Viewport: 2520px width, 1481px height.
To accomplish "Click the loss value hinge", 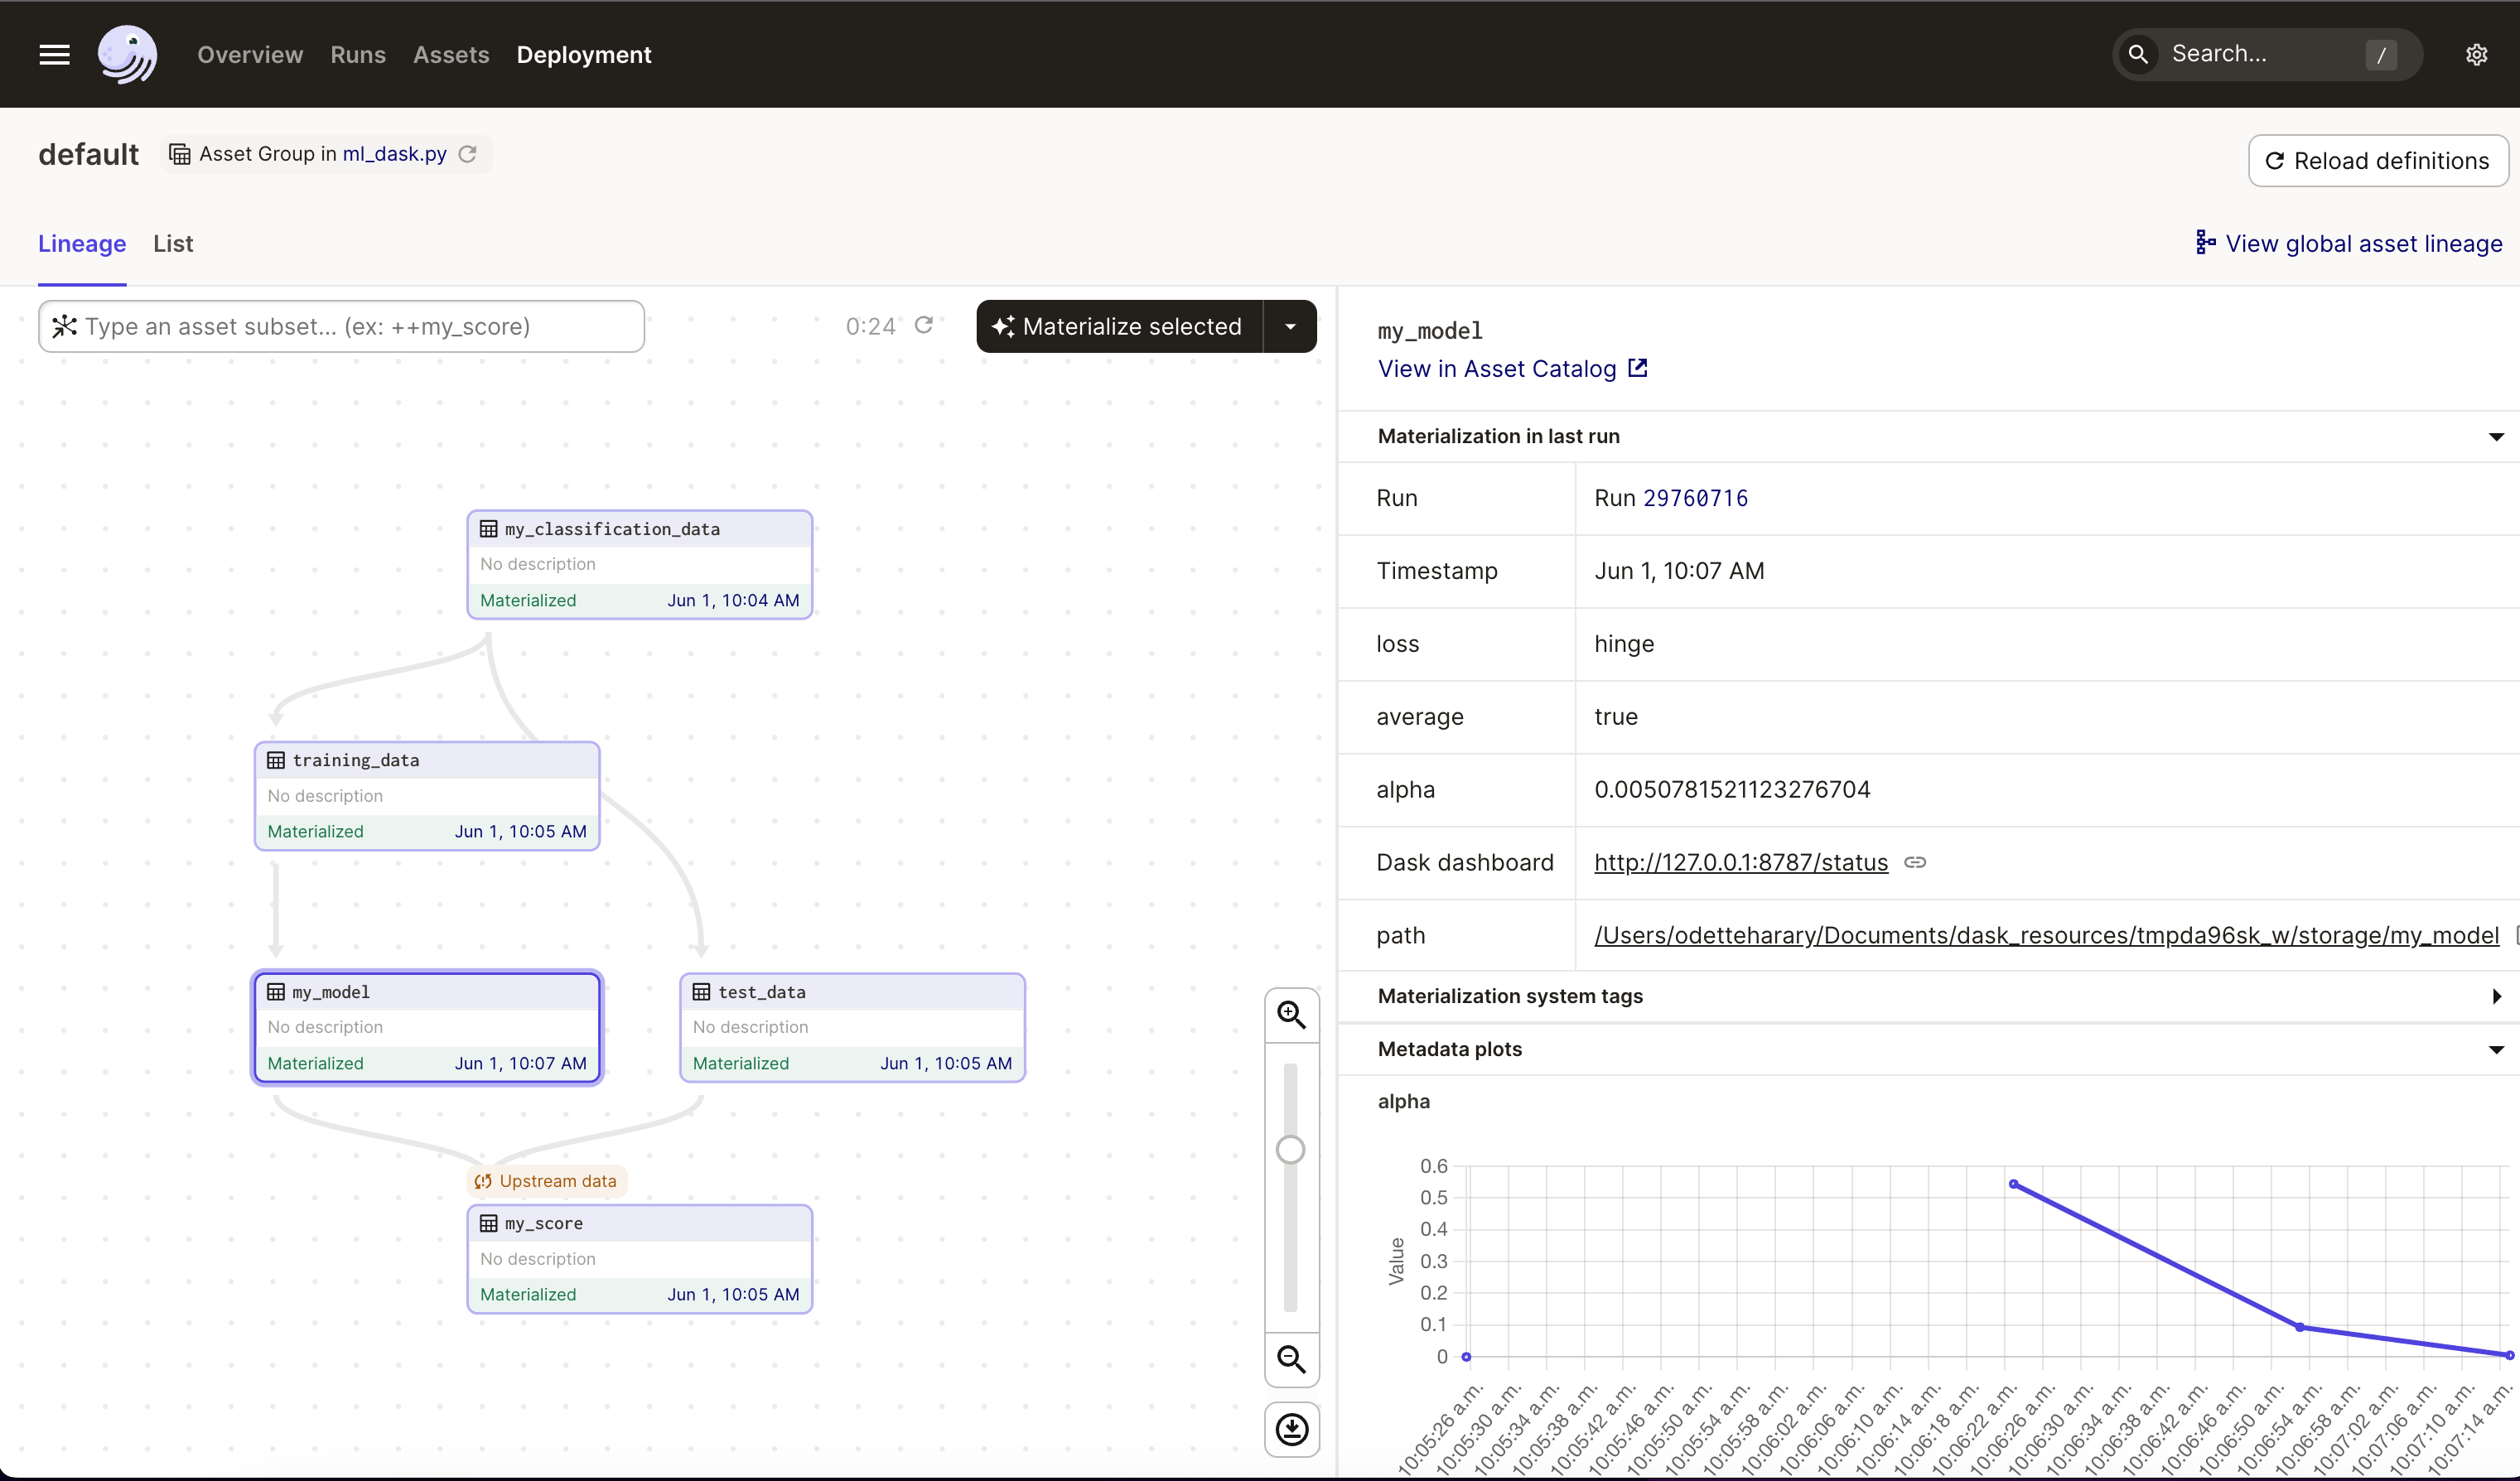I will (1624, 644).
